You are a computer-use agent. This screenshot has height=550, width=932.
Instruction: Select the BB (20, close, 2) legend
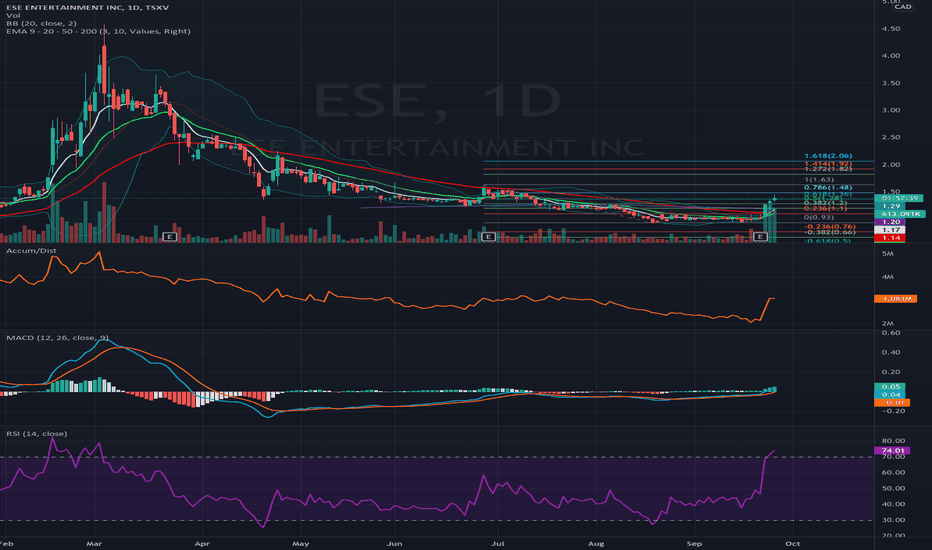pyautogui.click(x=42, y=23)
